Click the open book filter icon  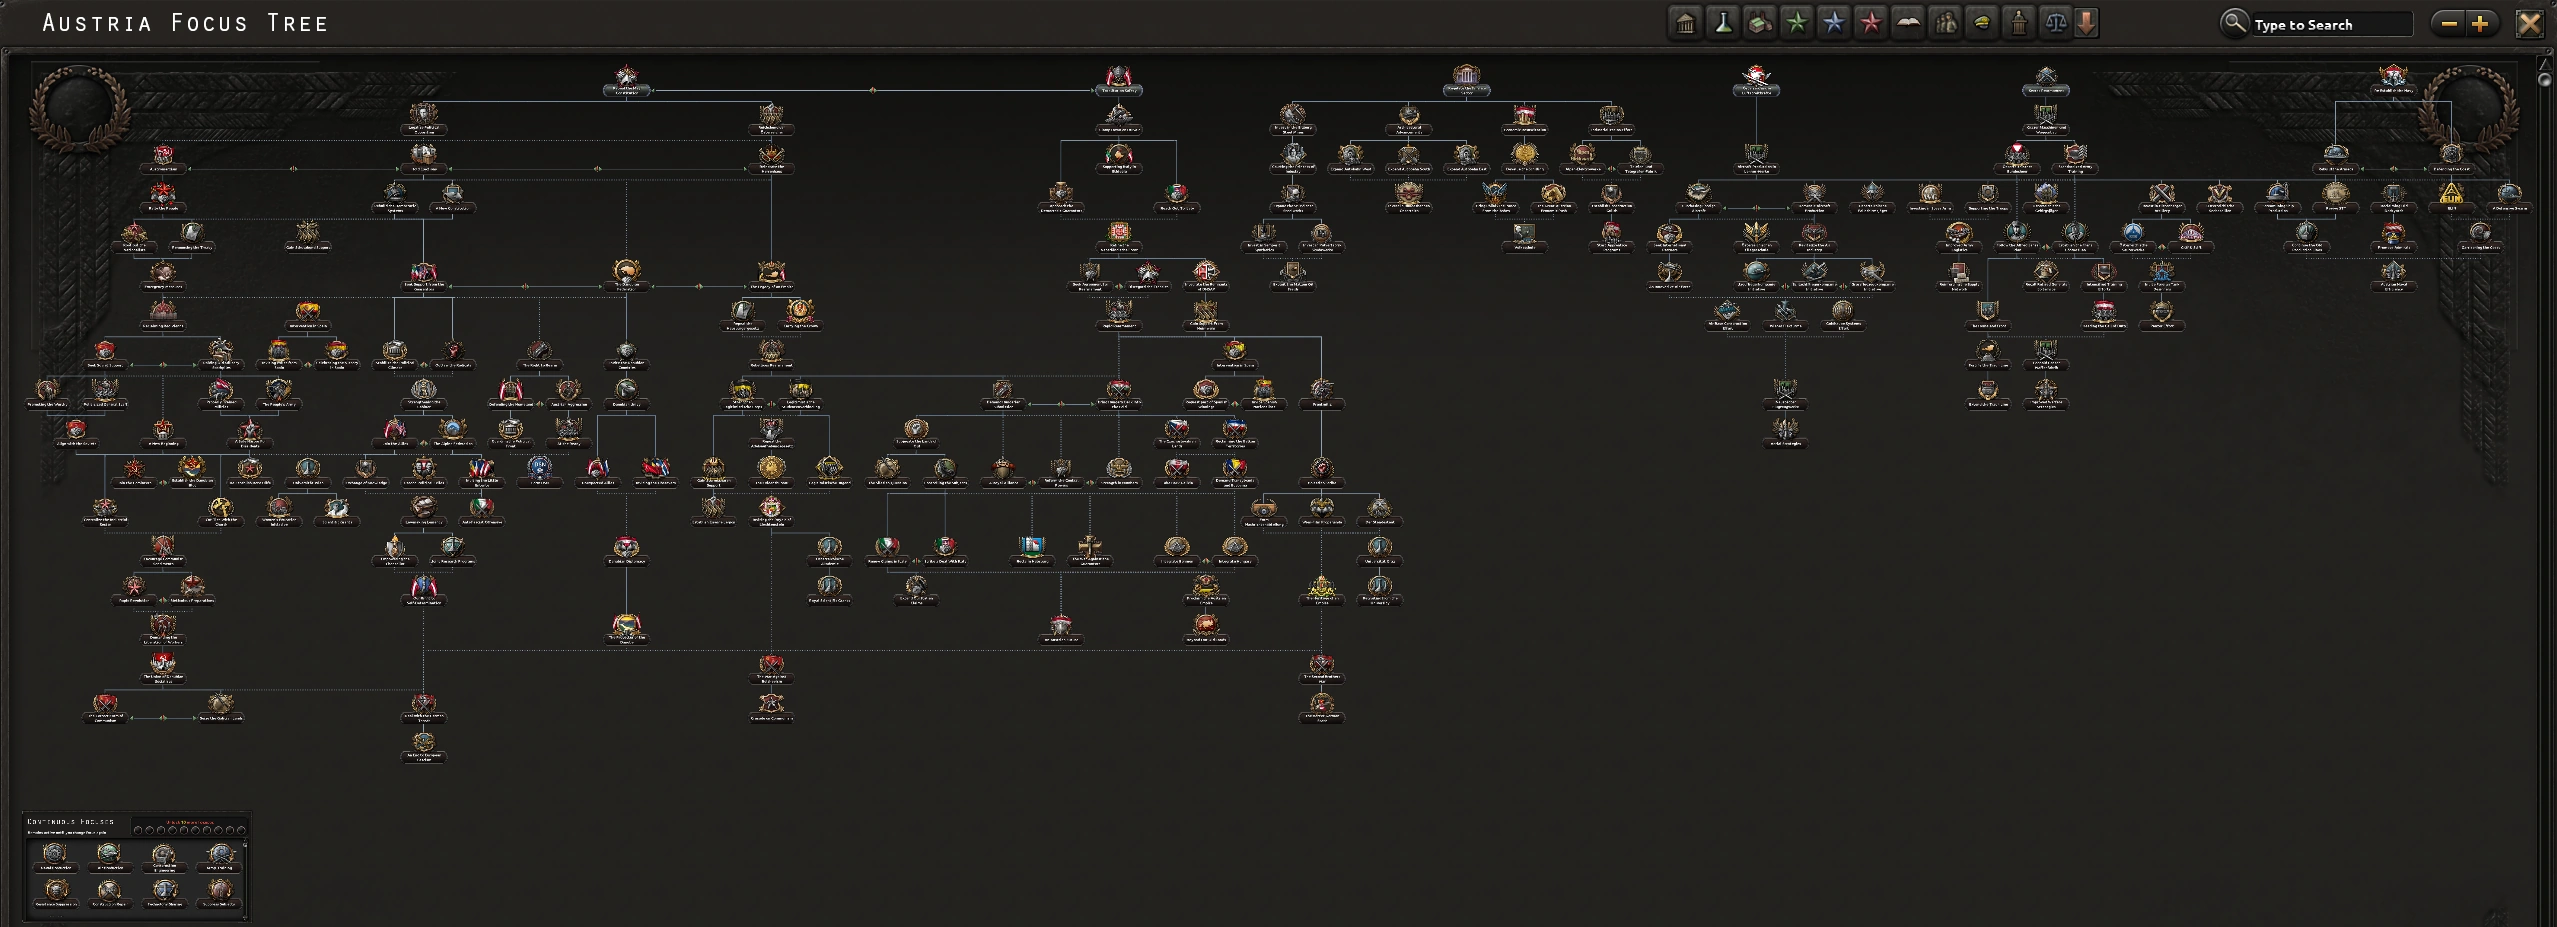(x=1908, y=23)
